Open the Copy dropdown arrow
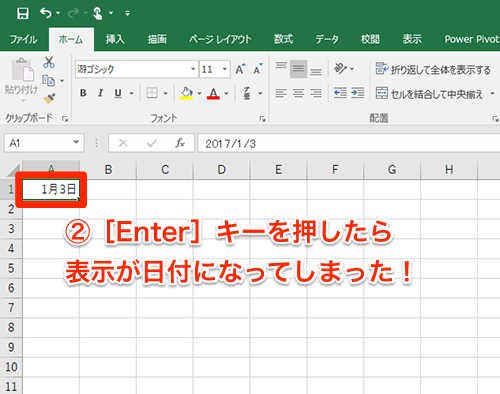Viewport: 500px width, 394px height. pyautogui.click(x=62, y=81)
